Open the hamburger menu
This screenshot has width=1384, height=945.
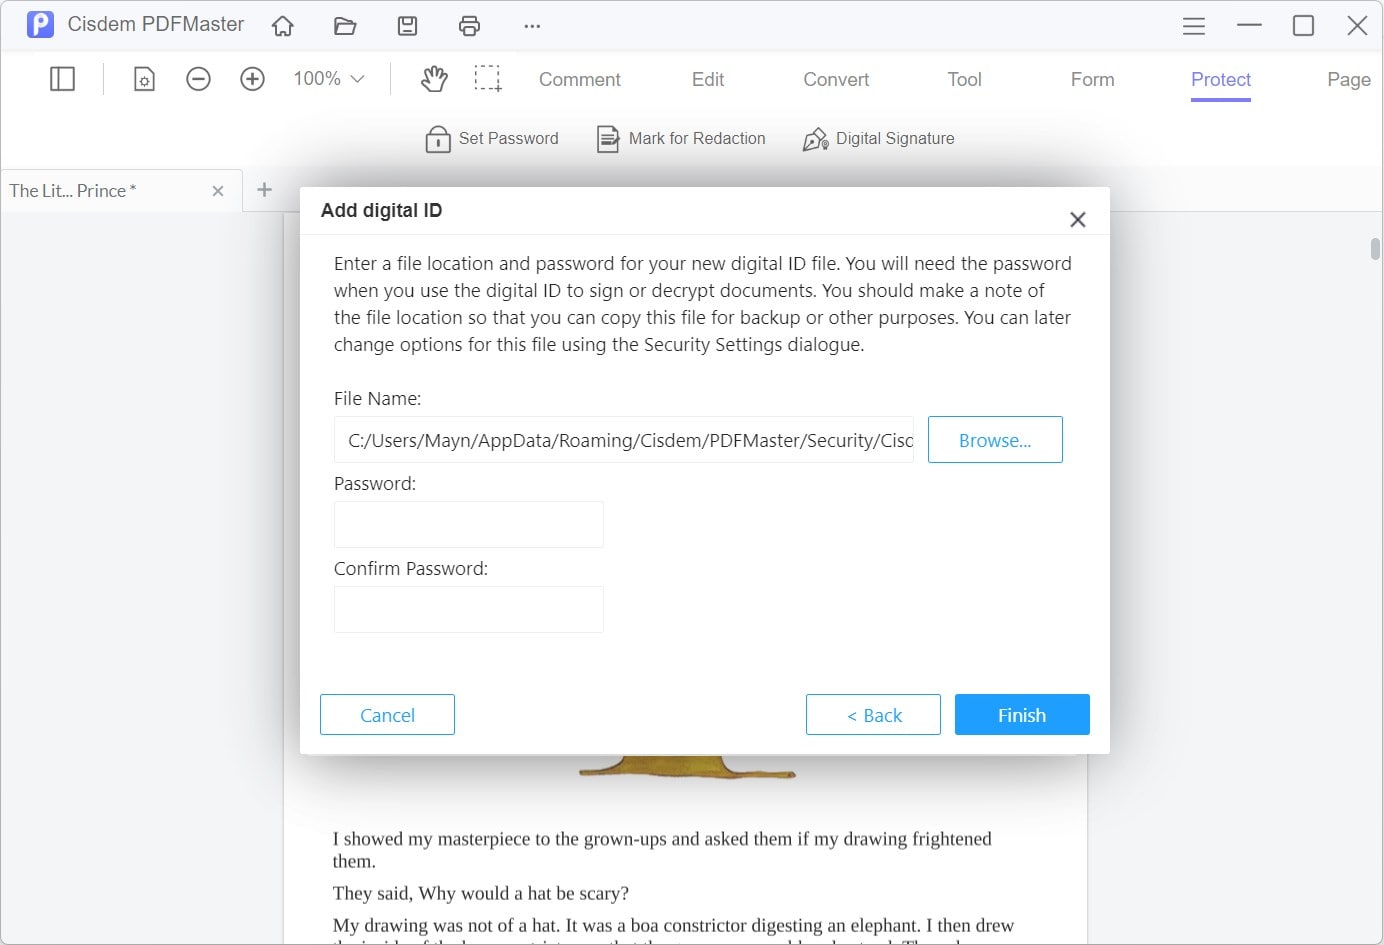1193,25
